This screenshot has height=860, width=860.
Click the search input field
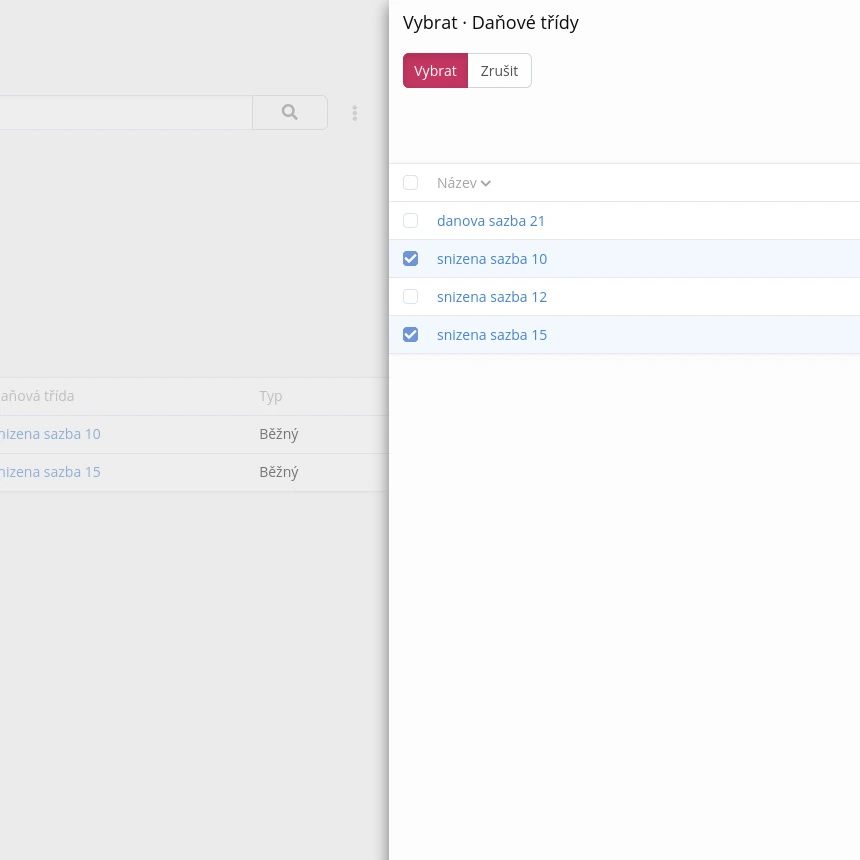(126, 112)
